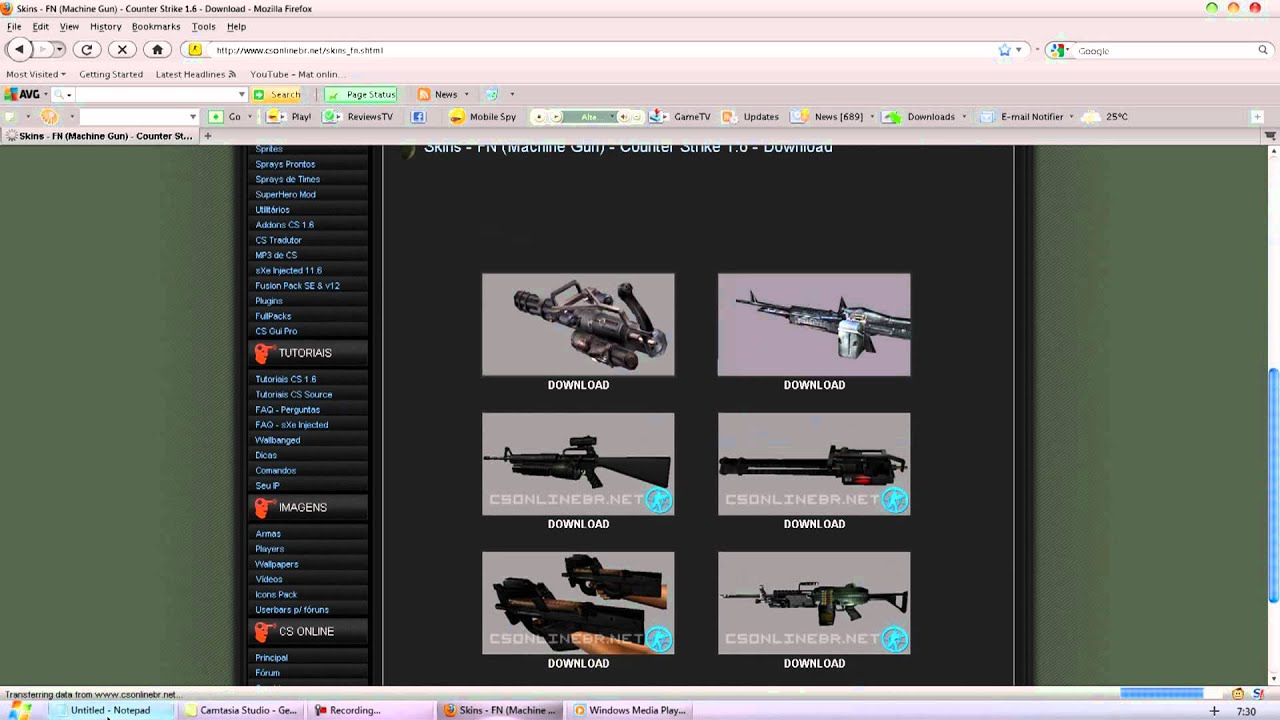Stop loading the page
The width and height of the screenshot is (1280, 720).
(x=122, y=49)
